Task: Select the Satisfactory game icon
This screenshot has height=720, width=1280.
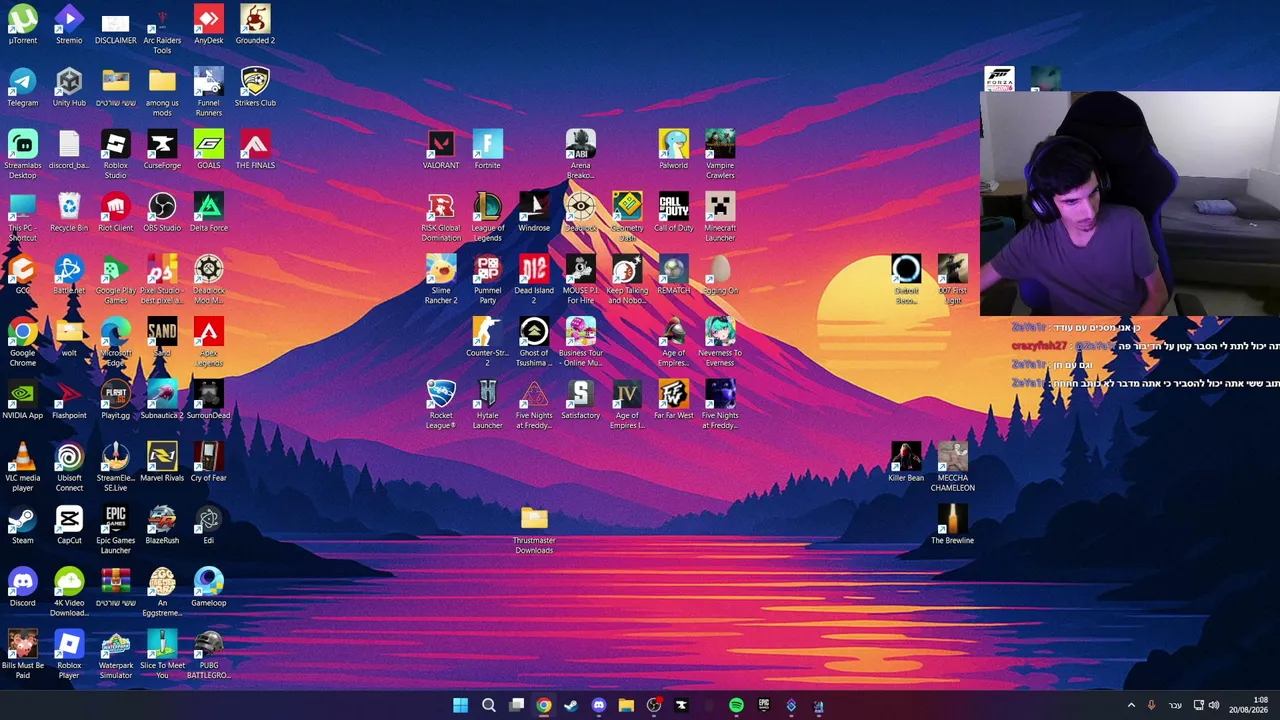Action: coord(580,400)
